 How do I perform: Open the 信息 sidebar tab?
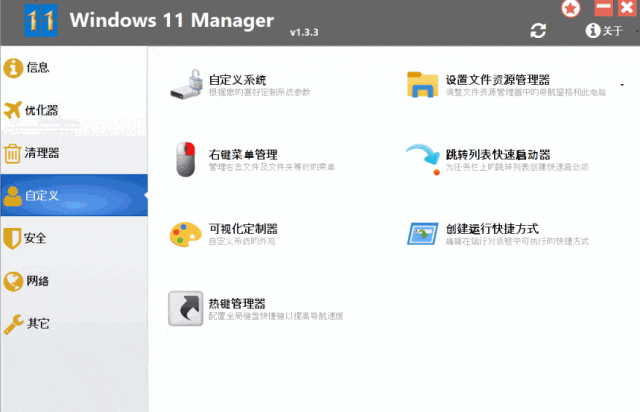click(x=74, y=67)
